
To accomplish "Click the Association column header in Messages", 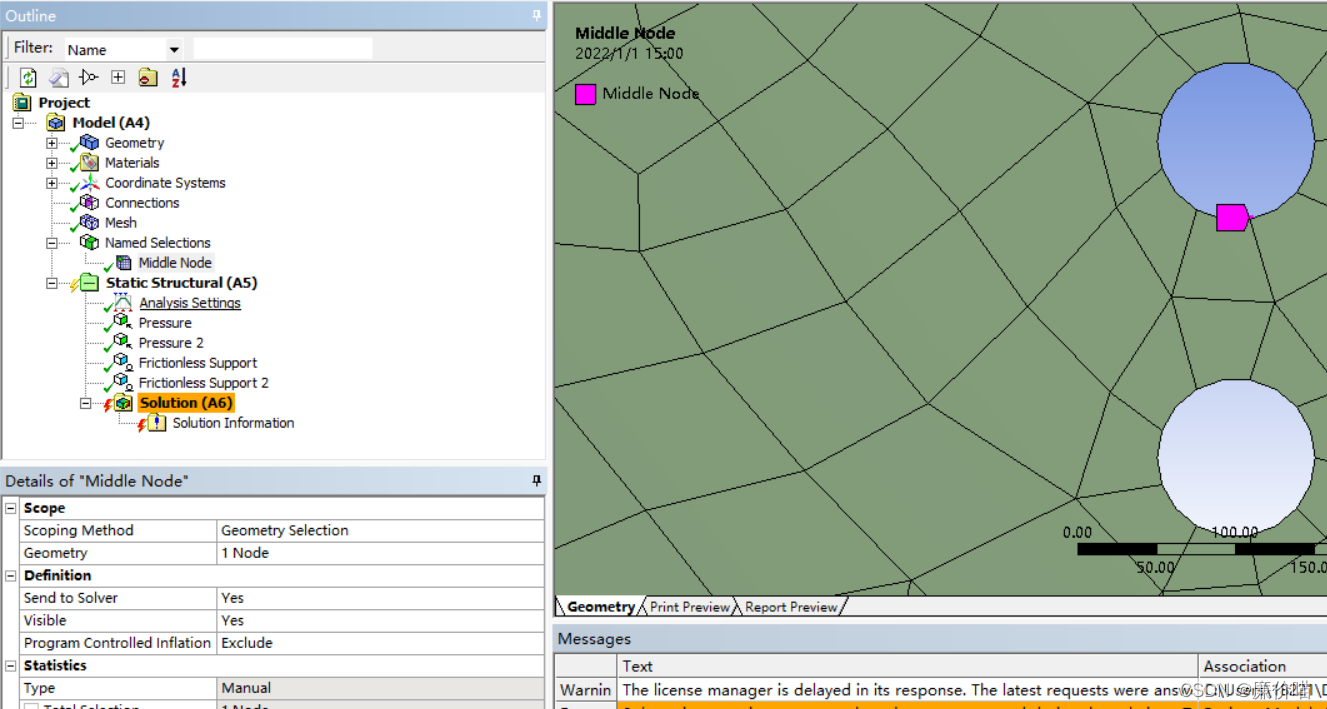I will click(1263, 666).
